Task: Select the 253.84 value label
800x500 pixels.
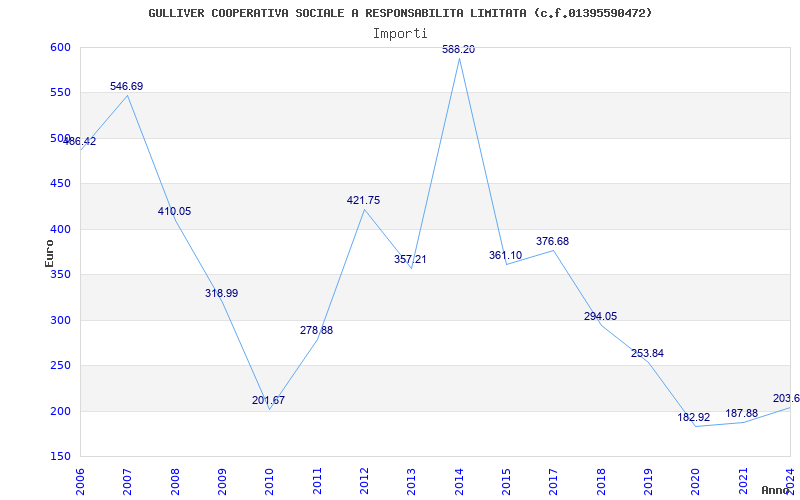Action: 647,353
